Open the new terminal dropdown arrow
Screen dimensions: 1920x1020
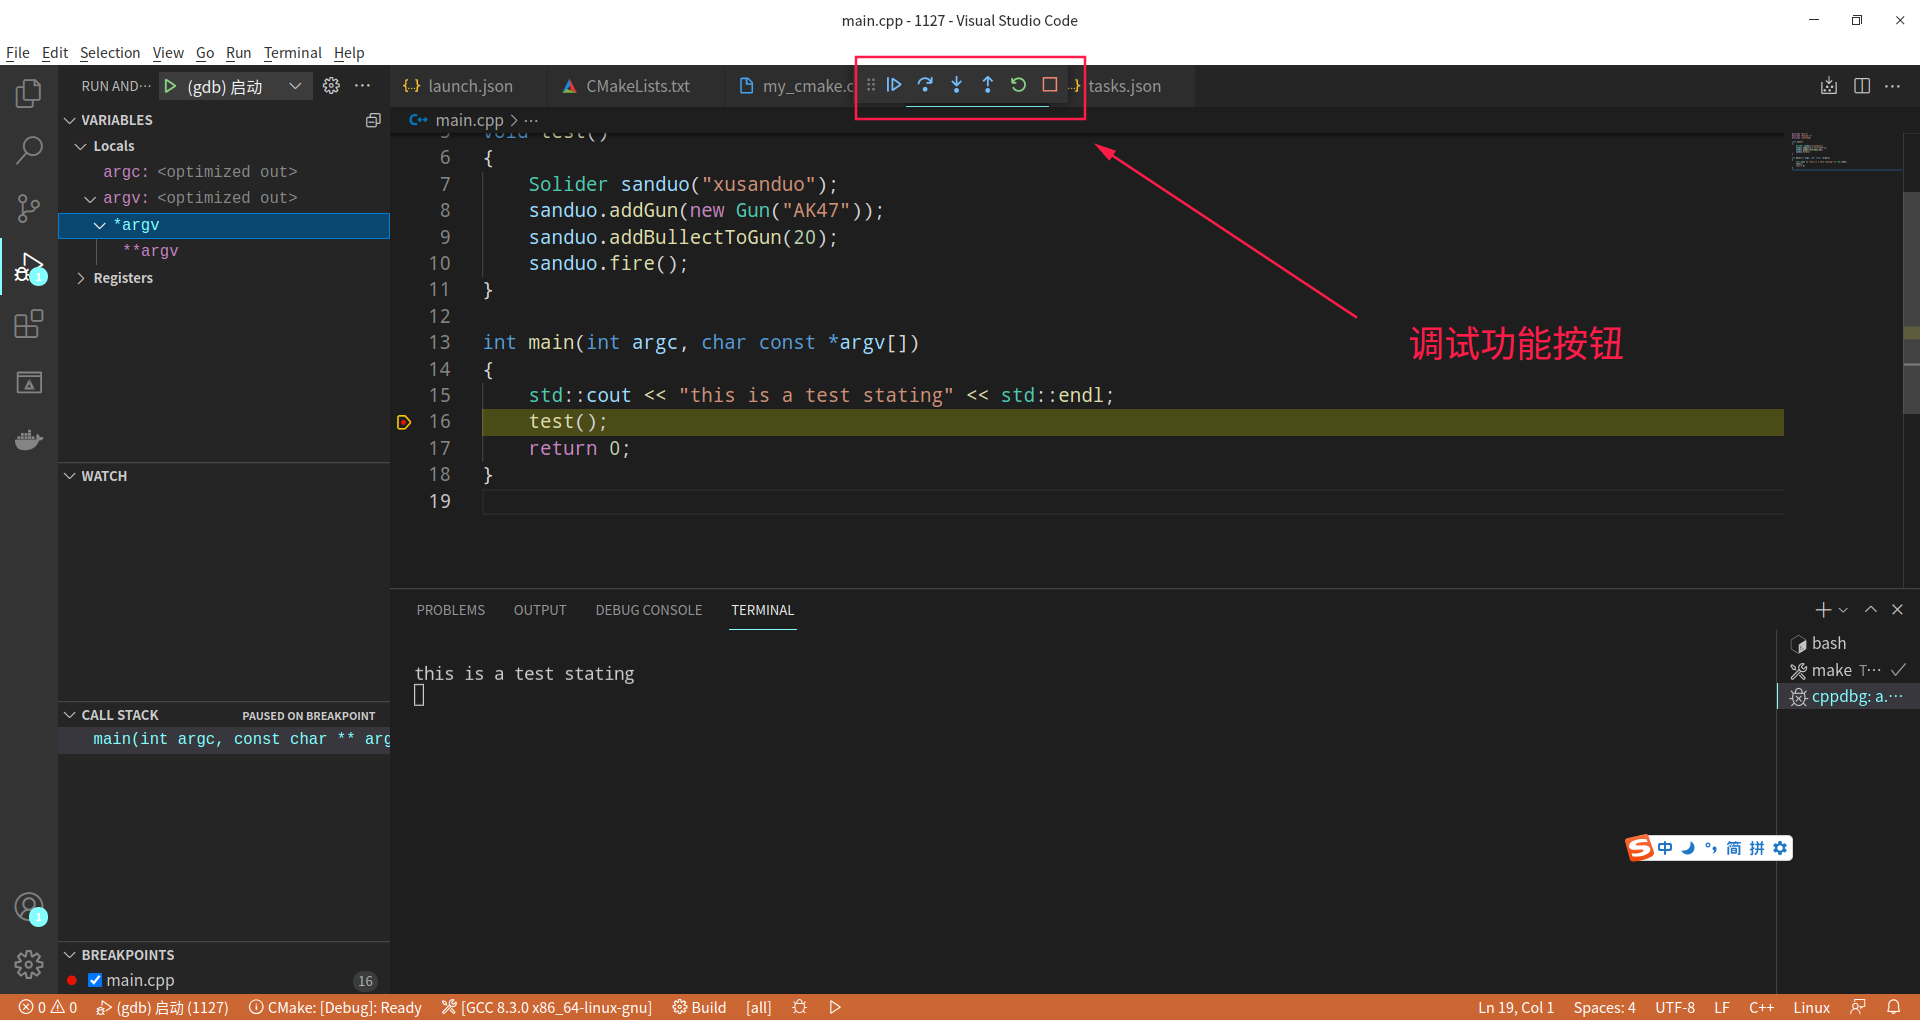click(1843, 610)
